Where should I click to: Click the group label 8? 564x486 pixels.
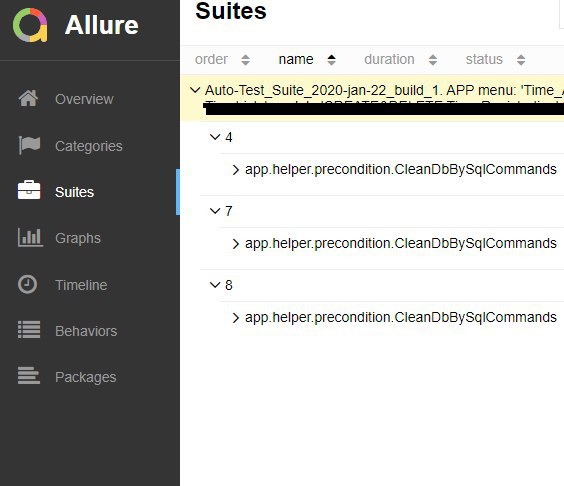(229, 285)
